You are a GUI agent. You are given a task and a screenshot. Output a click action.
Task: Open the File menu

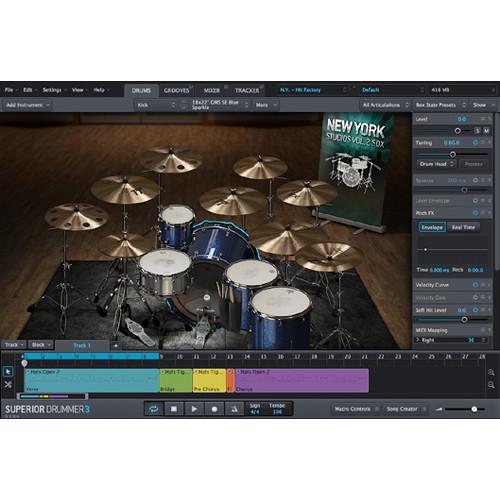click(x=10, y=90)
